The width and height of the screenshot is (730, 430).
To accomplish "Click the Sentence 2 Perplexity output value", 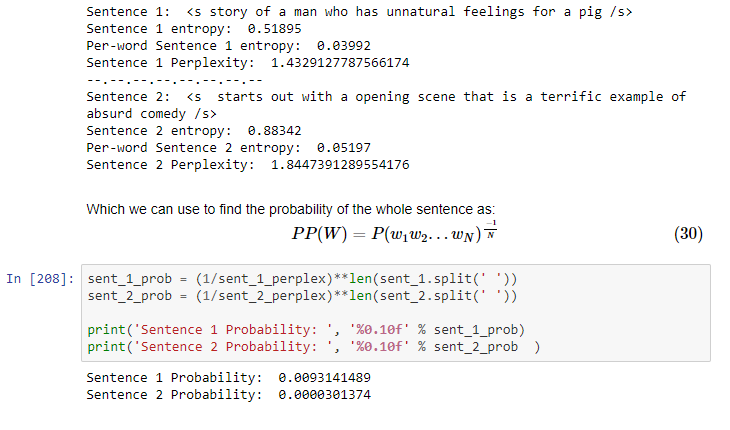I will pyautogui.click(x=340, y=165).
